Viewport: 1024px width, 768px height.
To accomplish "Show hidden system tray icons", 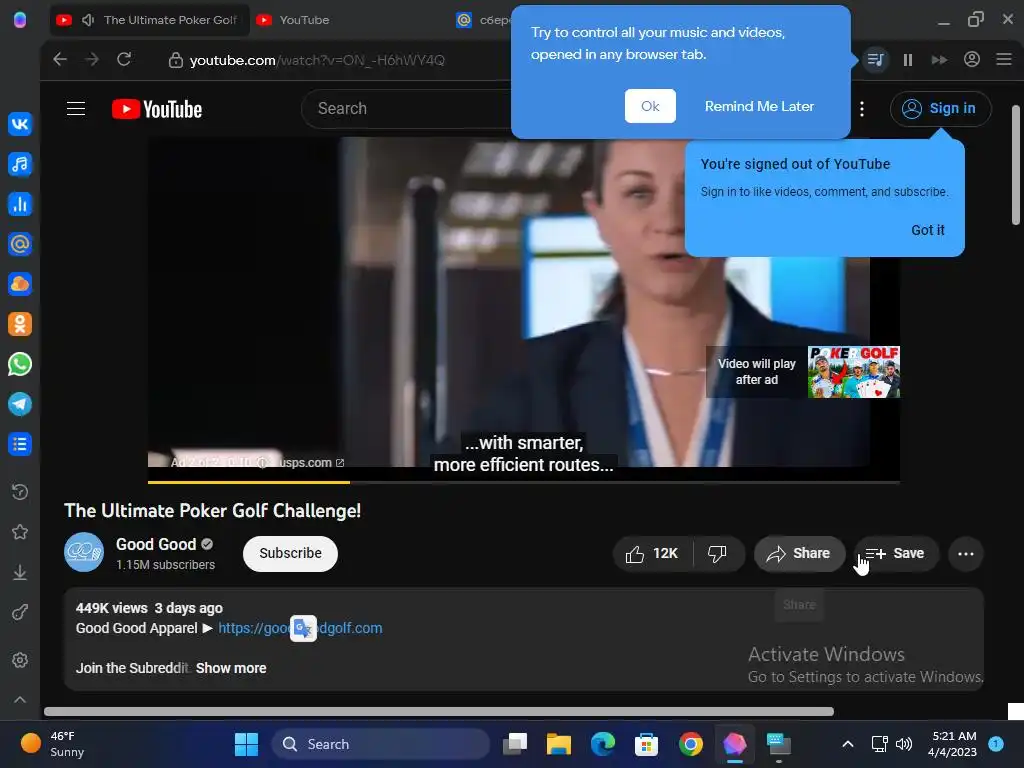I will click(x=848, y=744).
